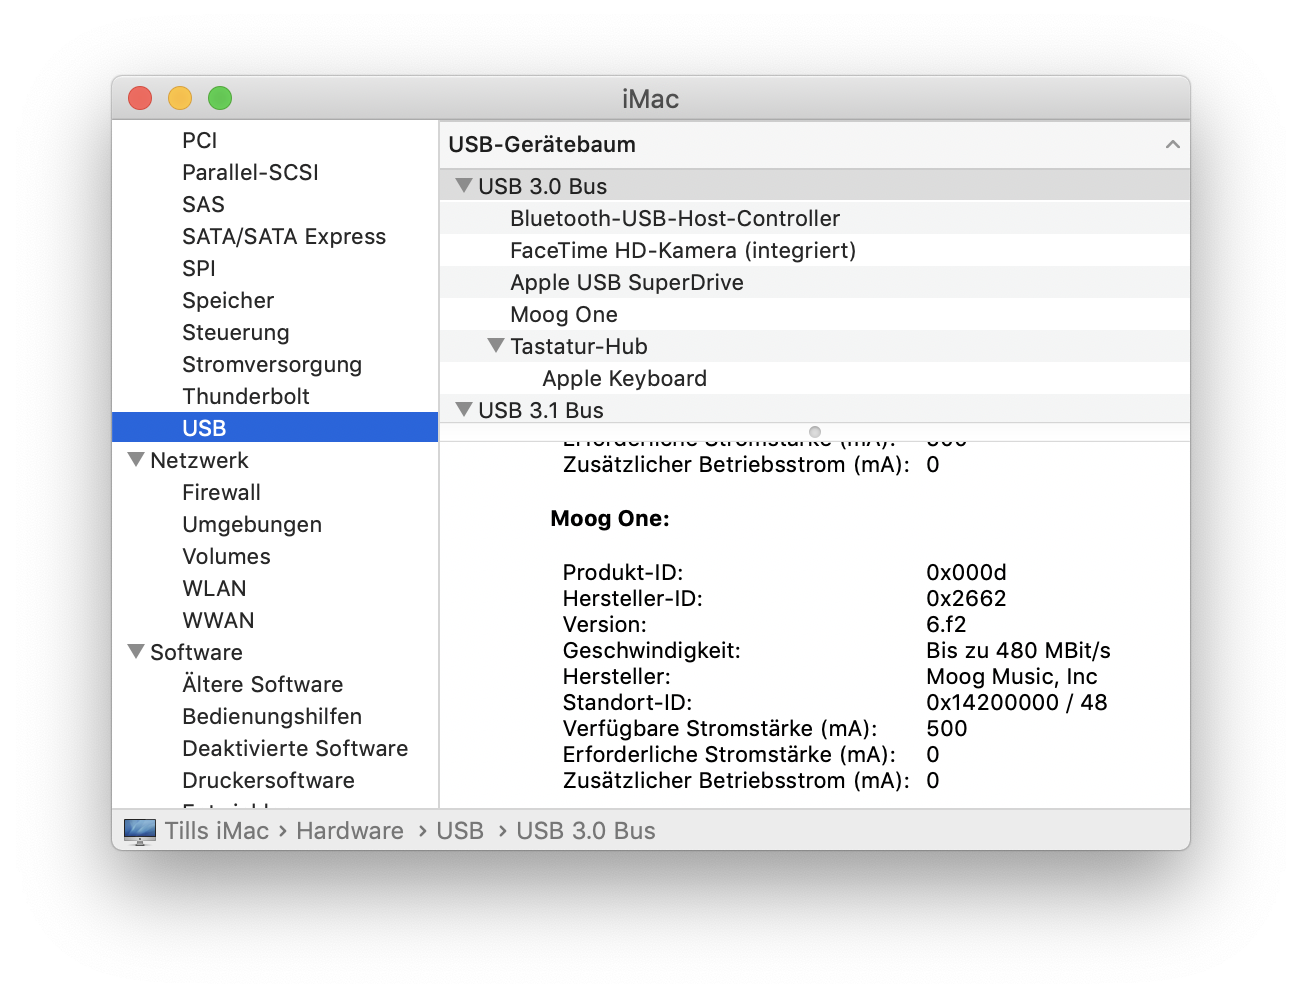Select WLAN in the sidebar

[214, 588]
